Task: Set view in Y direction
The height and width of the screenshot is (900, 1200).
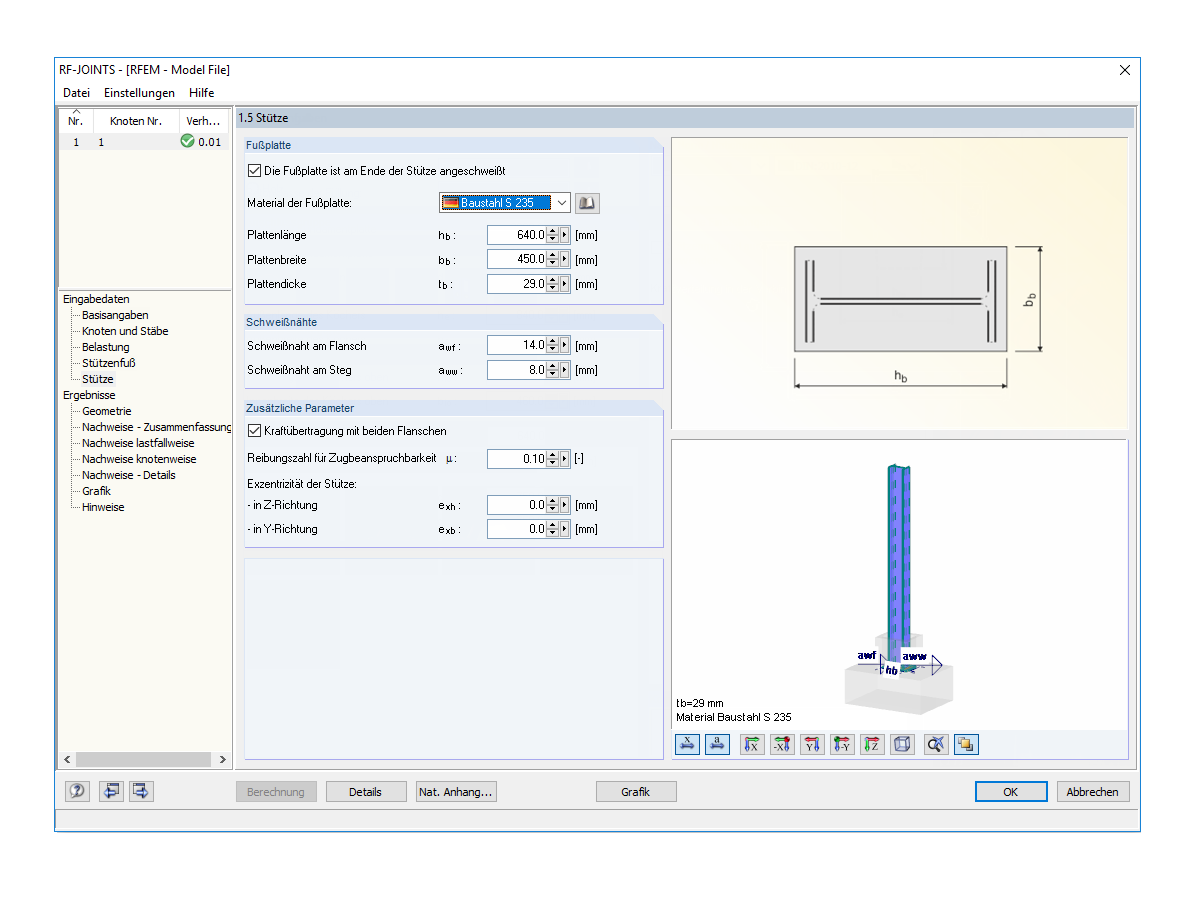Action: tap(813, 744)
